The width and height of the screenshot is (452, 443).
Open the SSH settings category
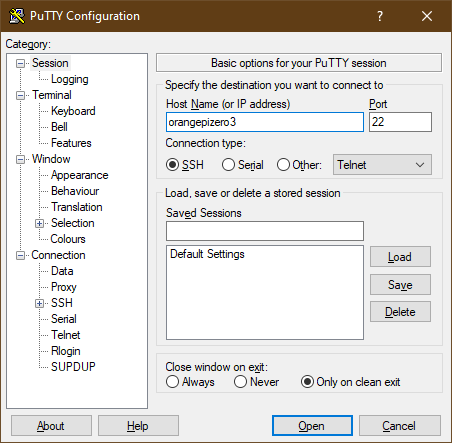click(62, 303)
